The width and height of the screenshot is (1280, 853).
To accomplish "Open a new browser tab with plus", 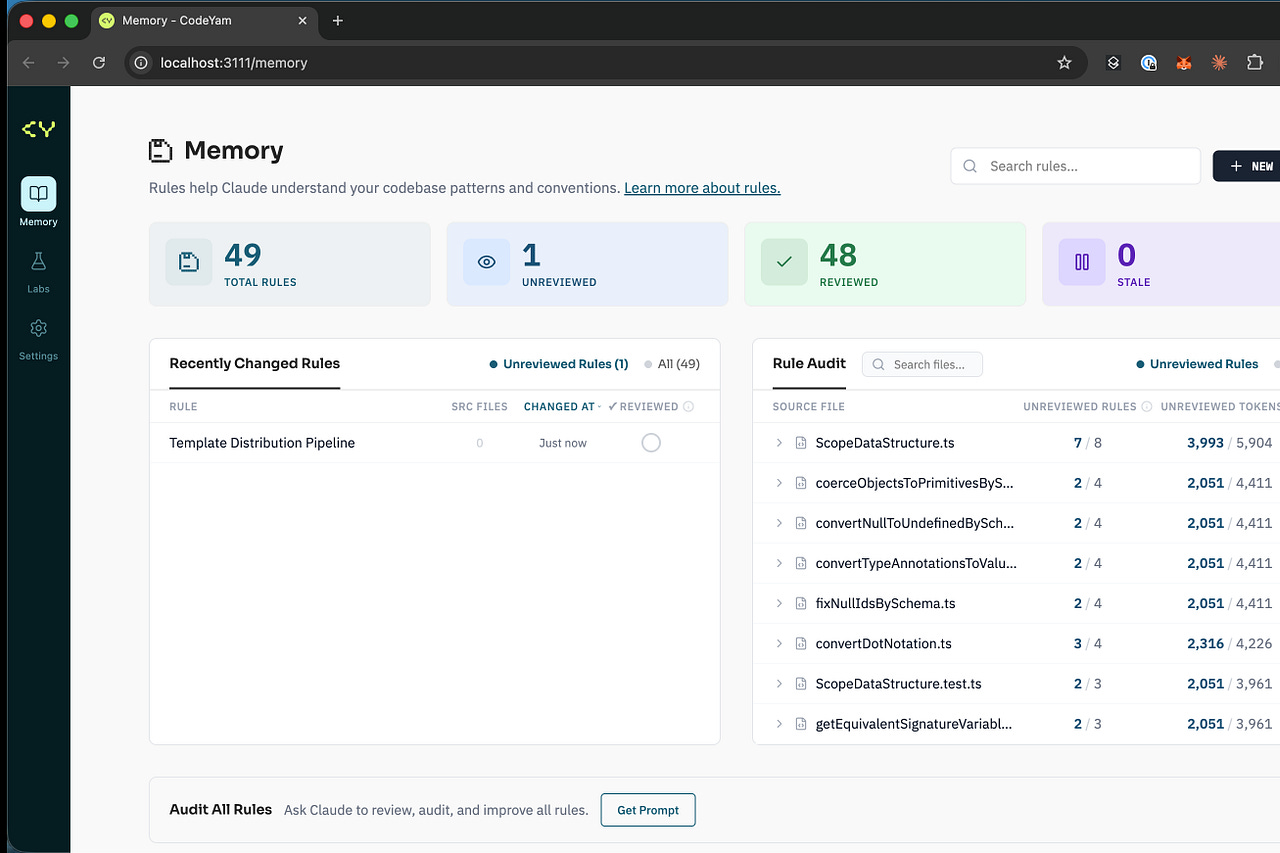I will pos(338,21).
